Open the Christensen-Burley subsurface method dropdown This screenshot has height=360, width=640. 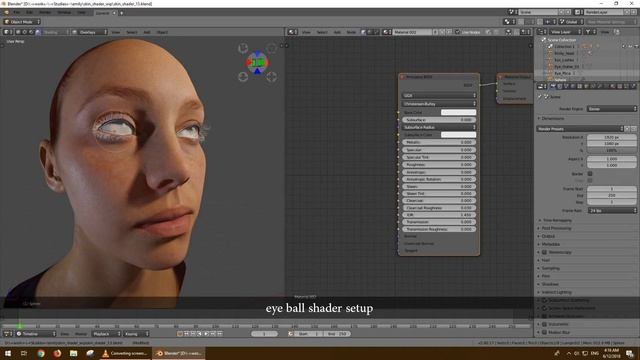439,104
